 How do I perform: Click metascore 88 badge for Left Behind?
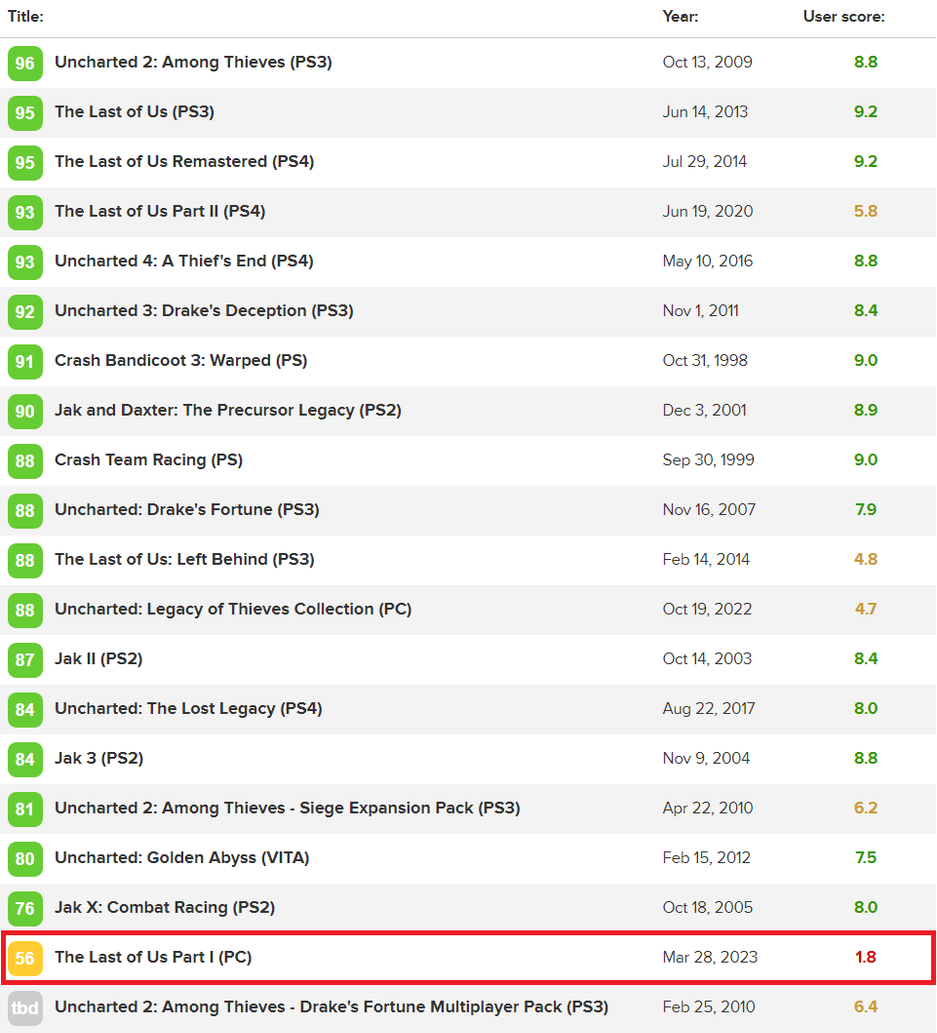tap(25, 561)
